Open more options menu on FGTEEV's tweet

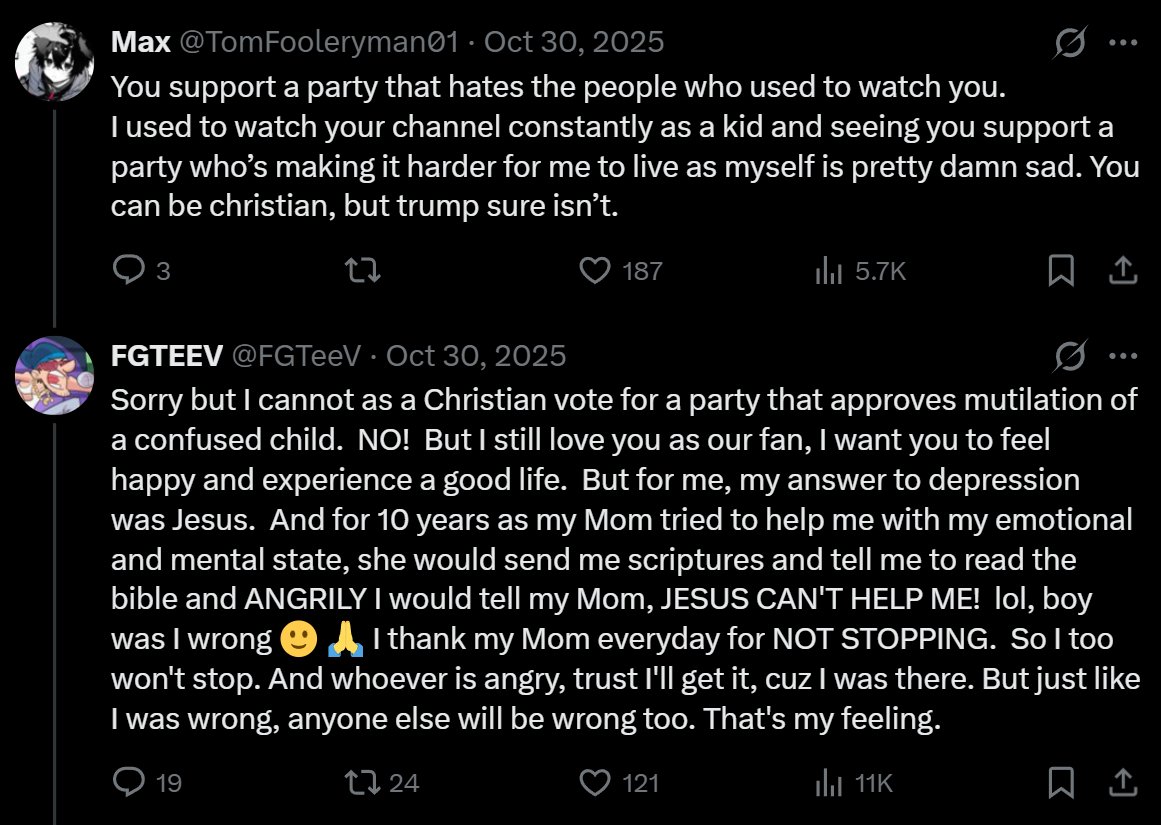tap(1123, 356)
